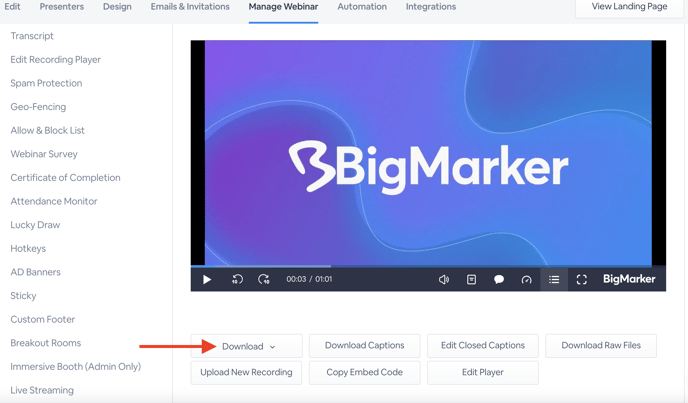Screen dimensions: 688x403
Task: Click Copy Embed Code button
Action: click(x=365, y=372)
